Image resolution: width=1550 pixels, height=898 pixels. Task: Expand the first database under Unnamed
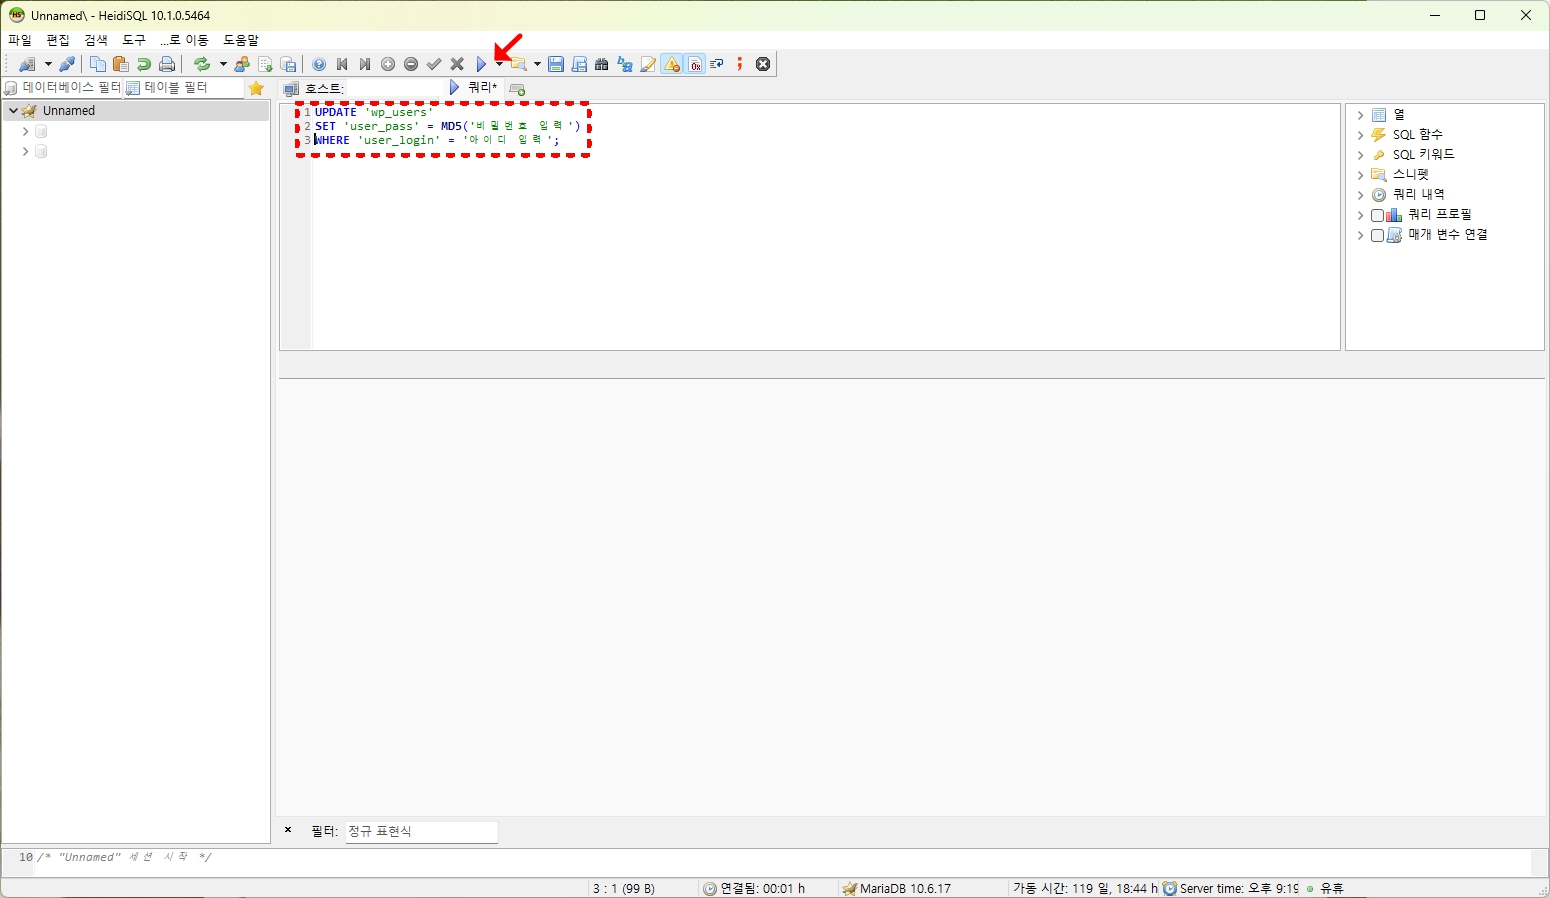tap(25, 131)
